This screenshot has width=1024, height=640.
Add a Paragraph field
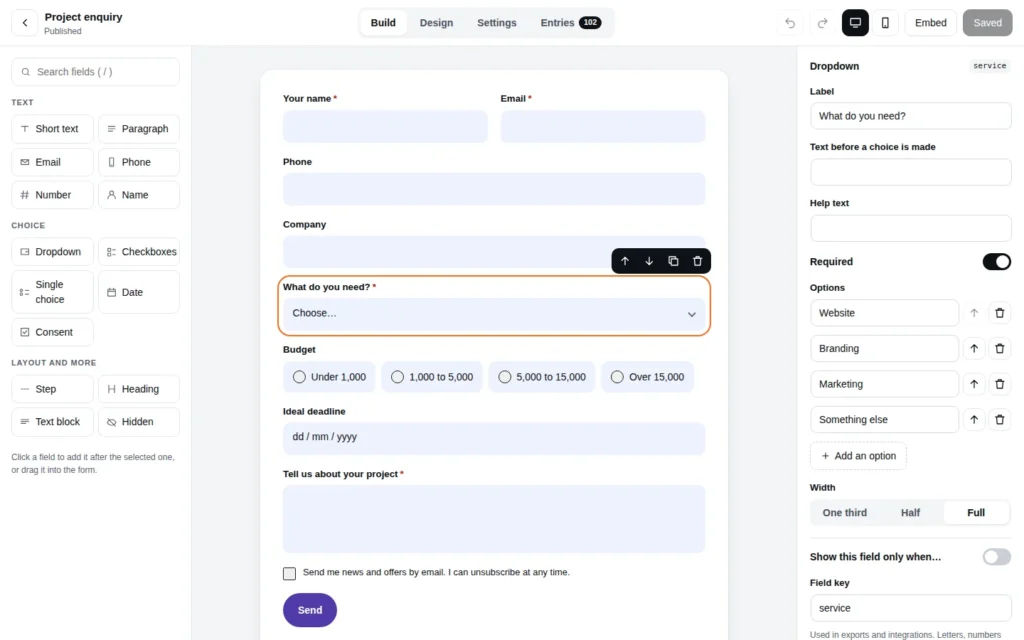pos(139,129)
